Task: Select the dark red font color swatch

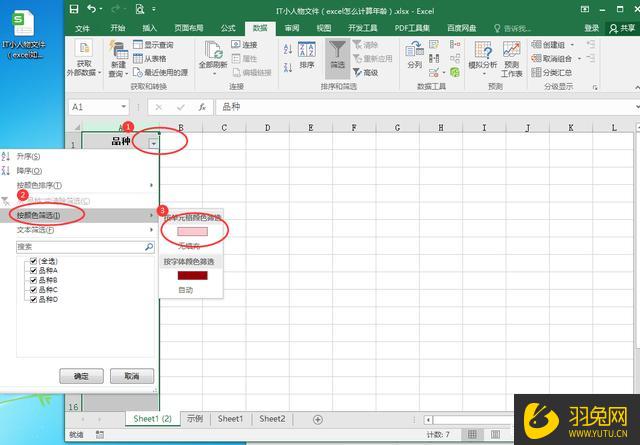Action: [193, 276]
